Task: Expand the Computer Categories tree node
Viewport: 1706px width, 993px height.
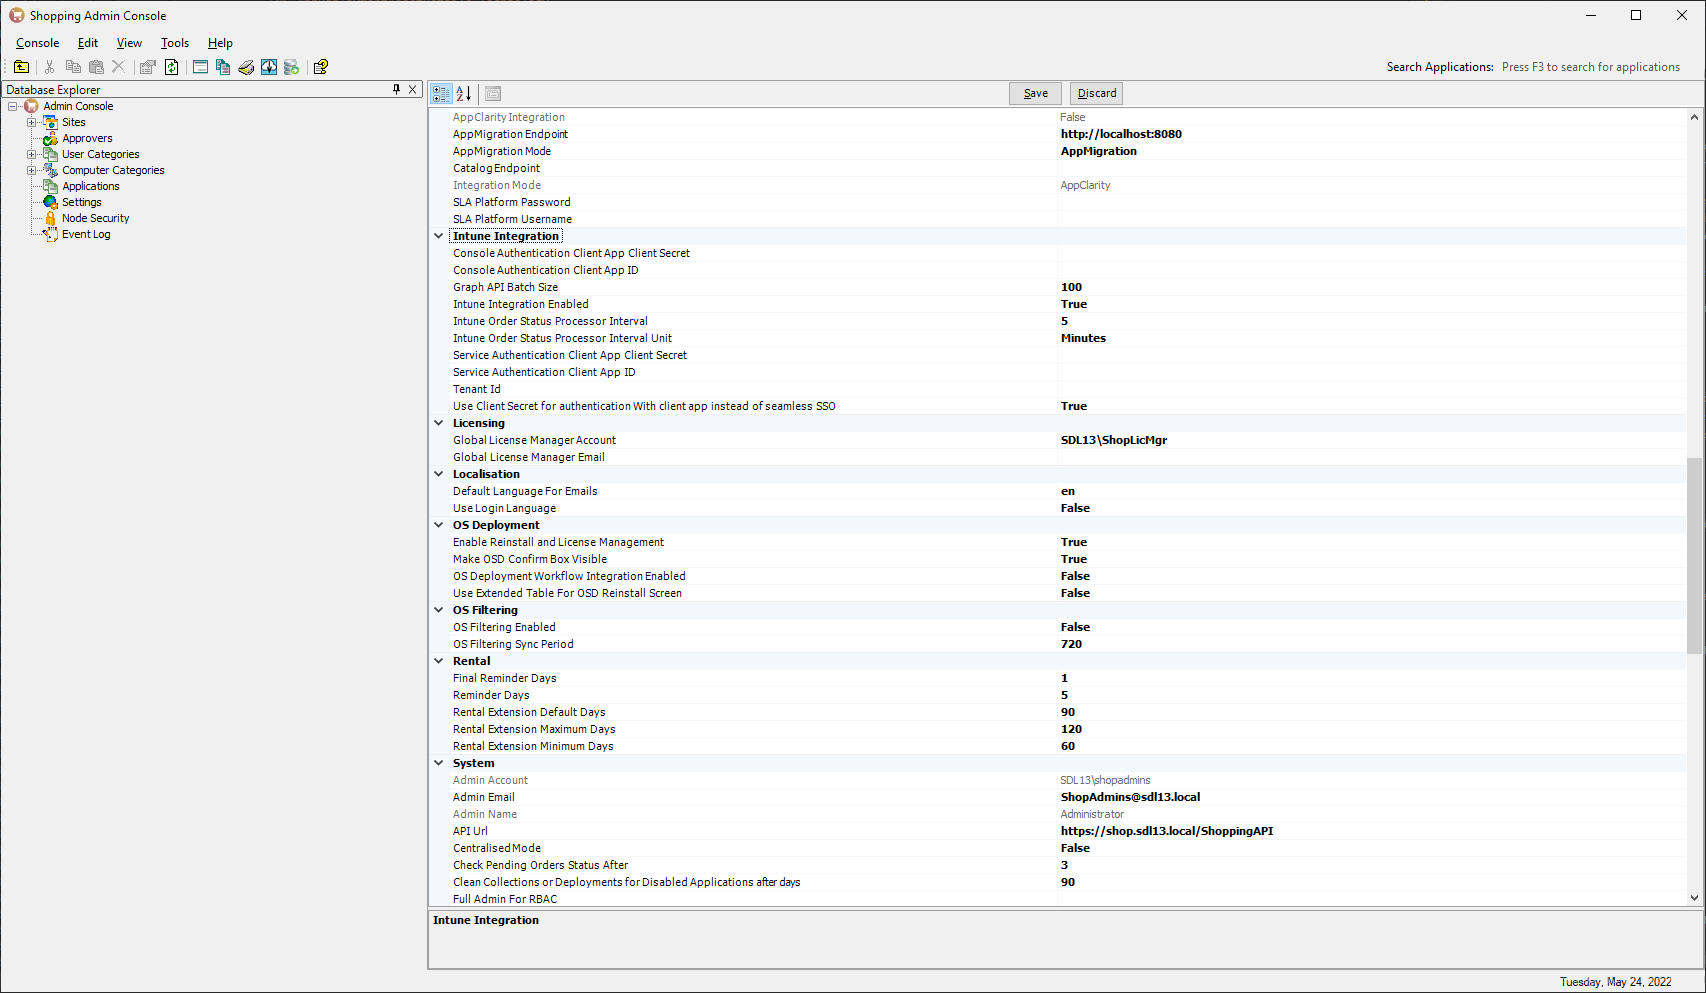Action: (31, 170)
